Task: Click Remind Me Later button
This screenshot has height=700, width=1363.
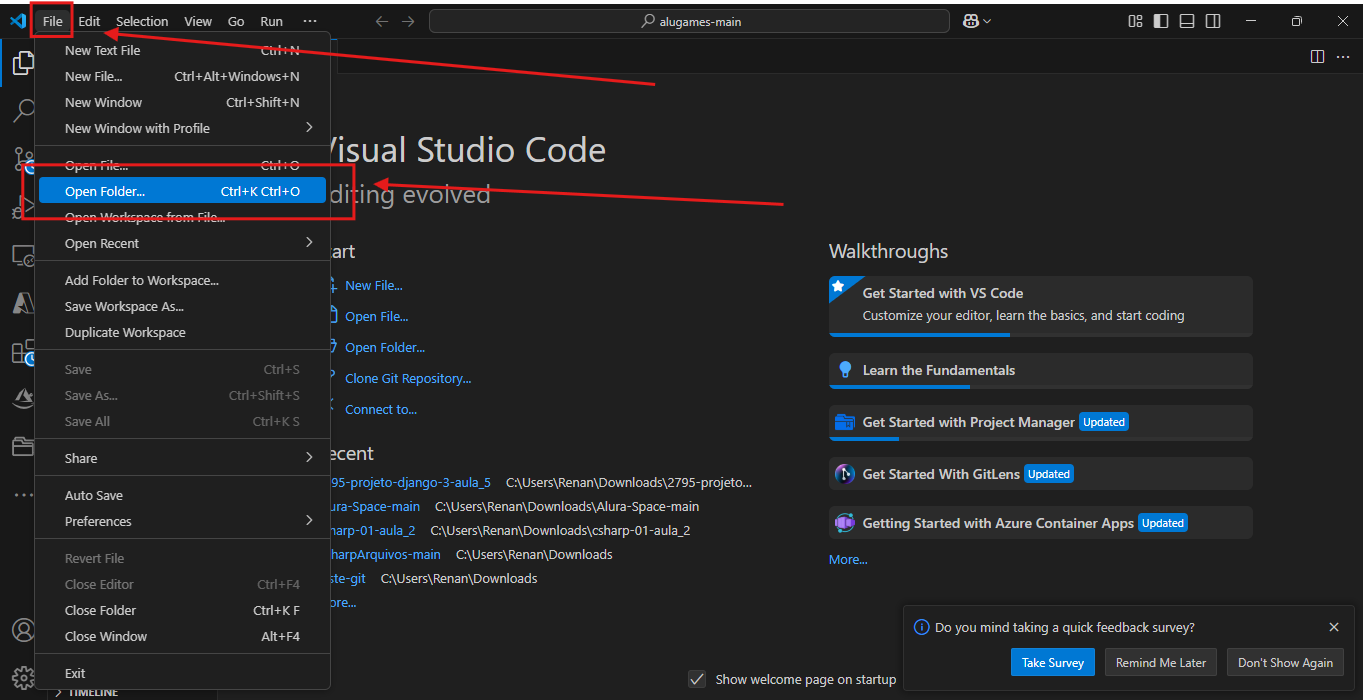Action: [1161, 662]
